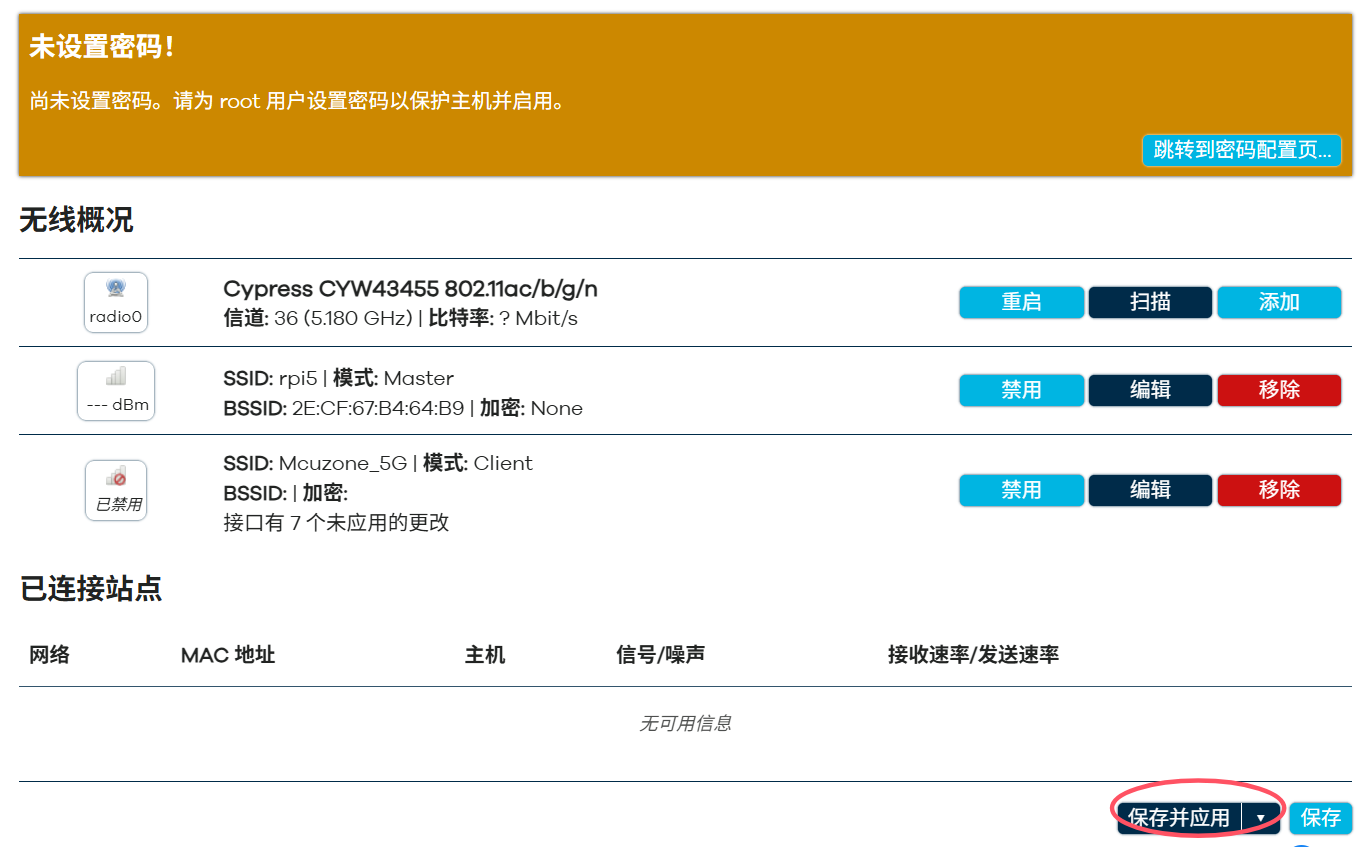Click the 信号/噪声 column header

tap(661, 655)
